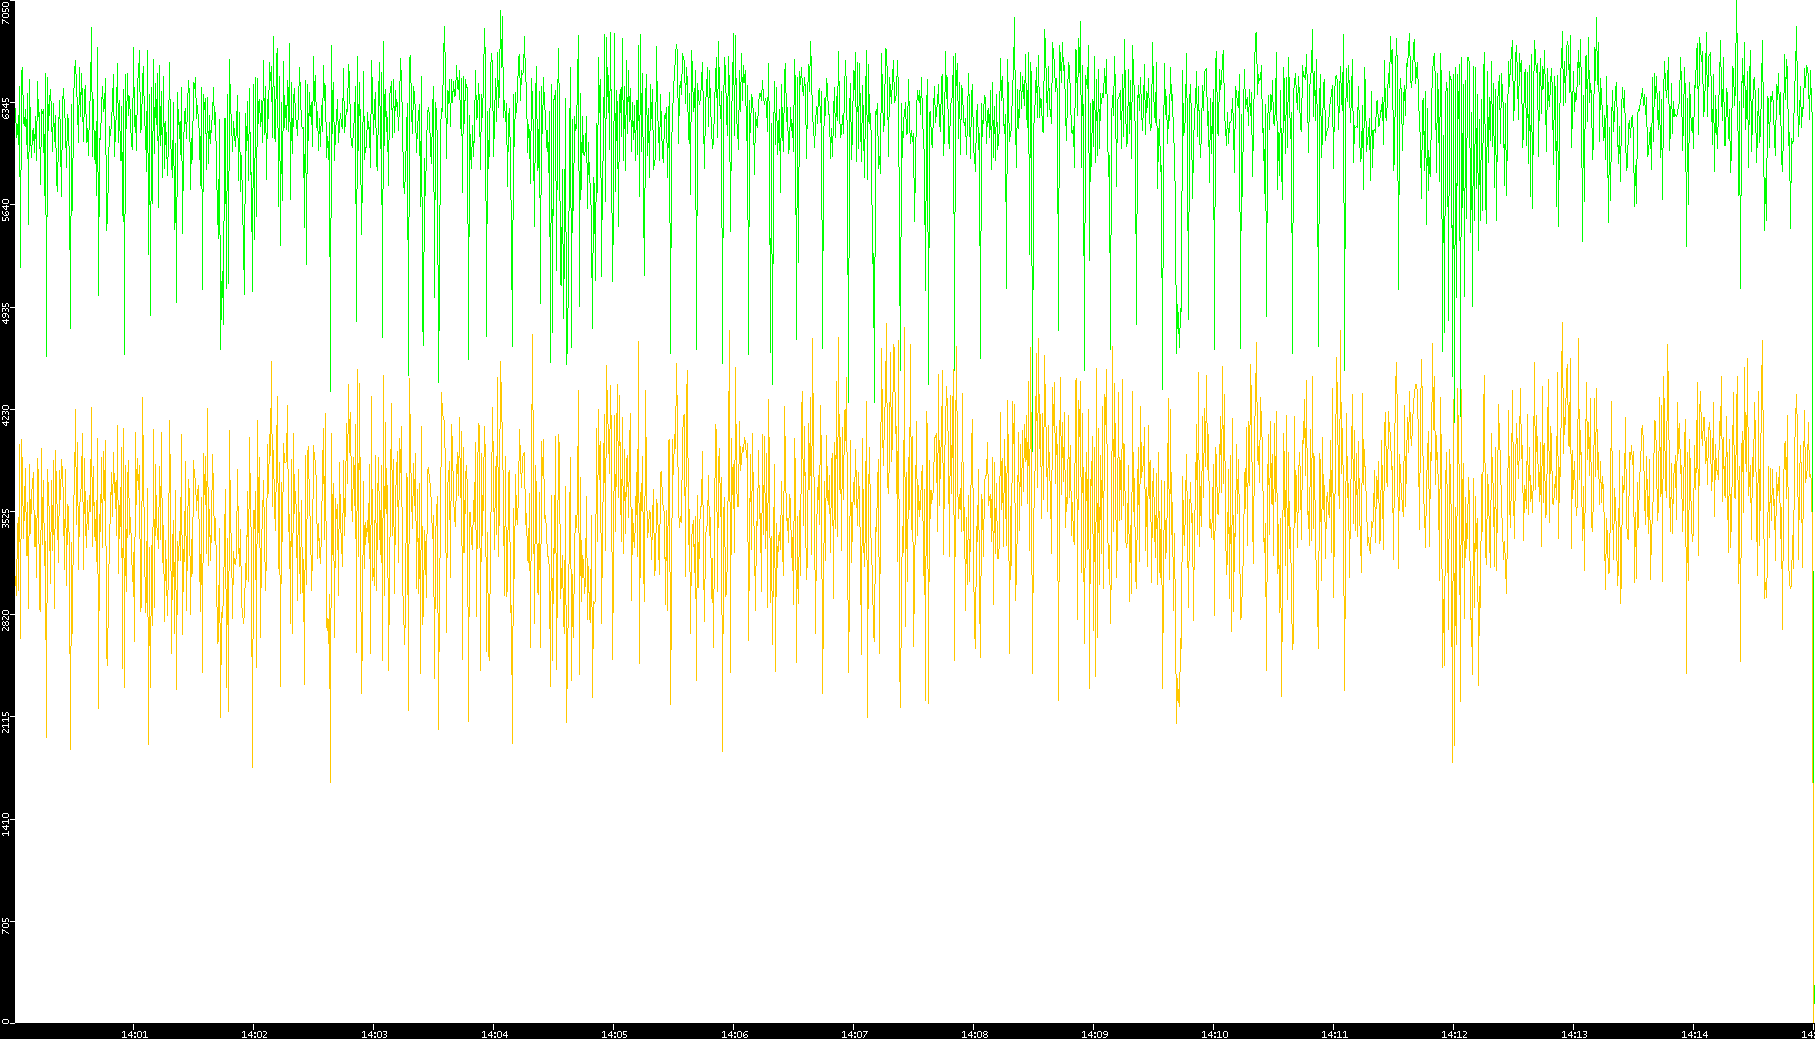Screen dimensions: 1815x1039
Task: Pick the 4935 value axis label
Action: point(6,313)
